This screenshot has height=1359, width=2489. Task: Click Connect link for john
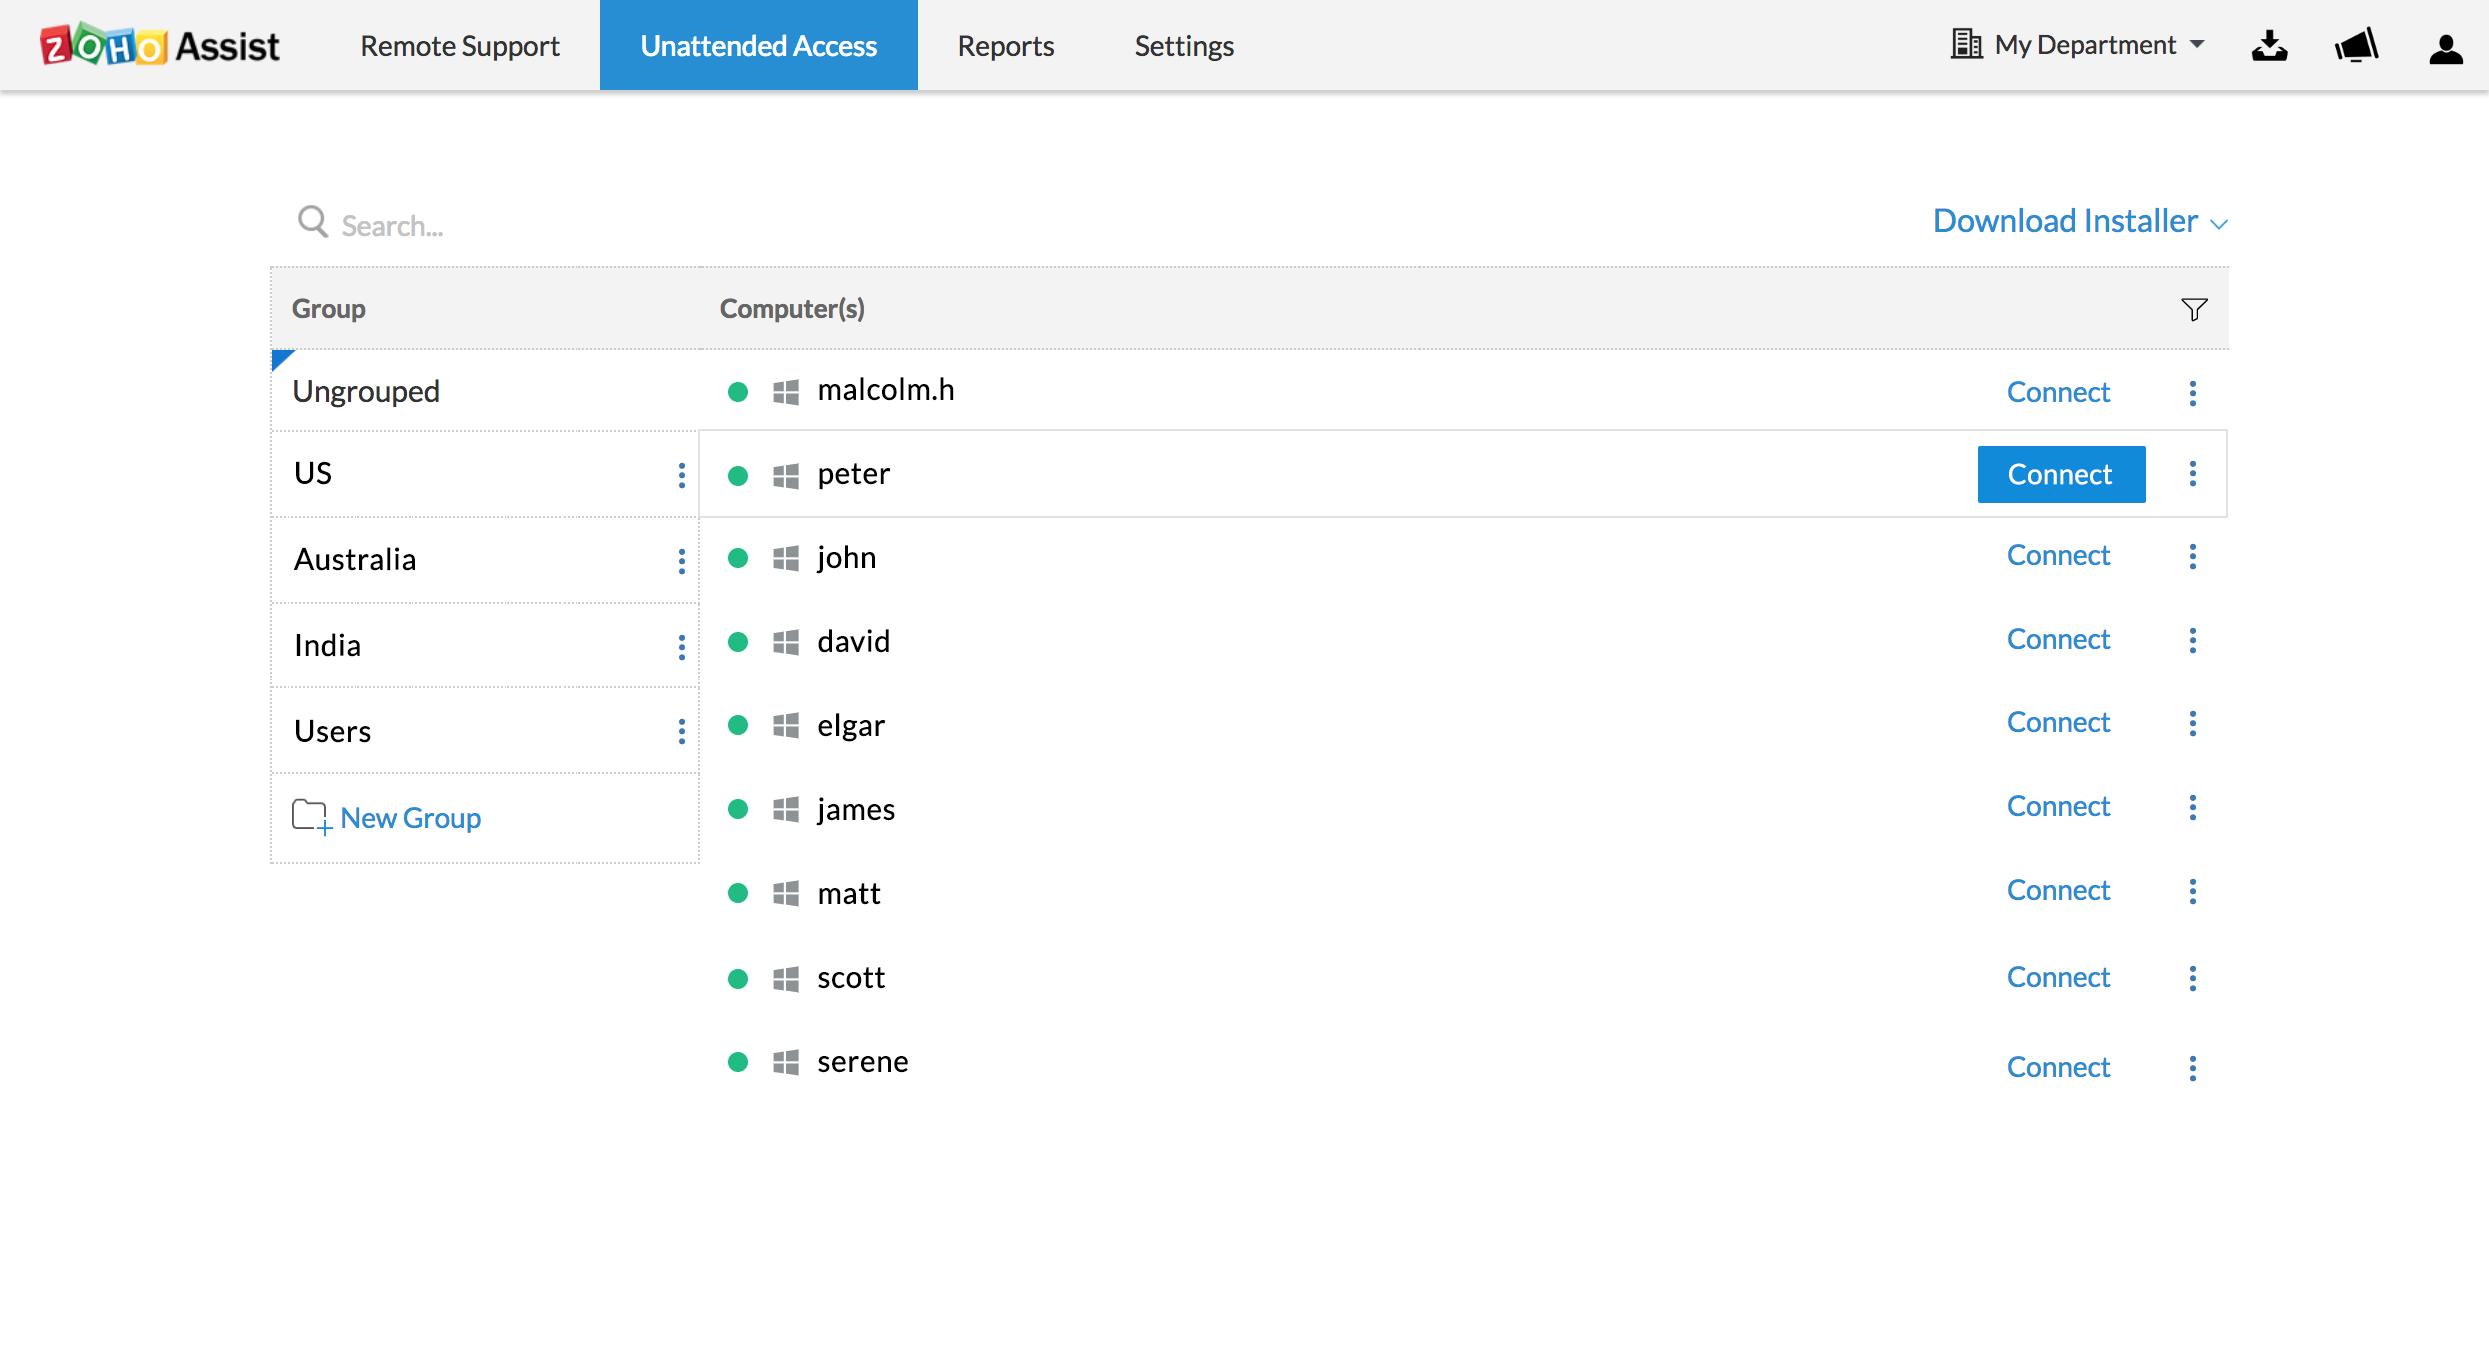point(2058,555)
